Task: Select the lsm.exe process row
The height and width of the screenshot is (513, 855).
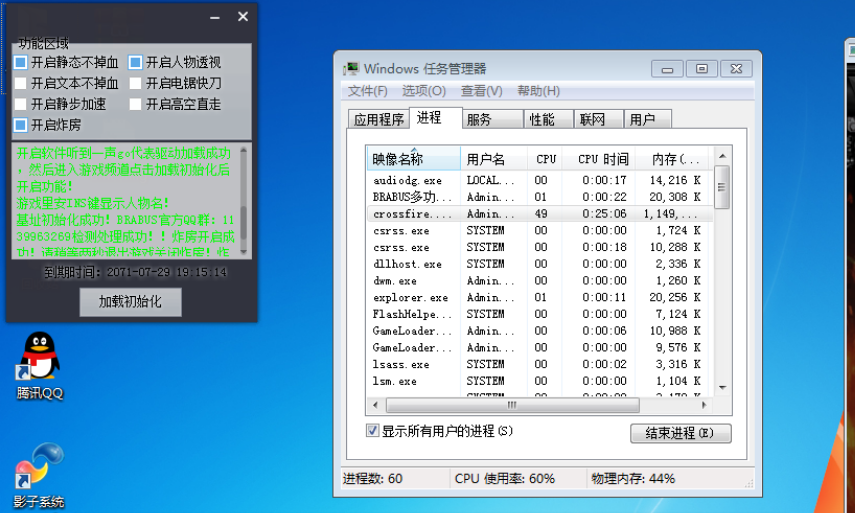Action: tap(540, 381)
